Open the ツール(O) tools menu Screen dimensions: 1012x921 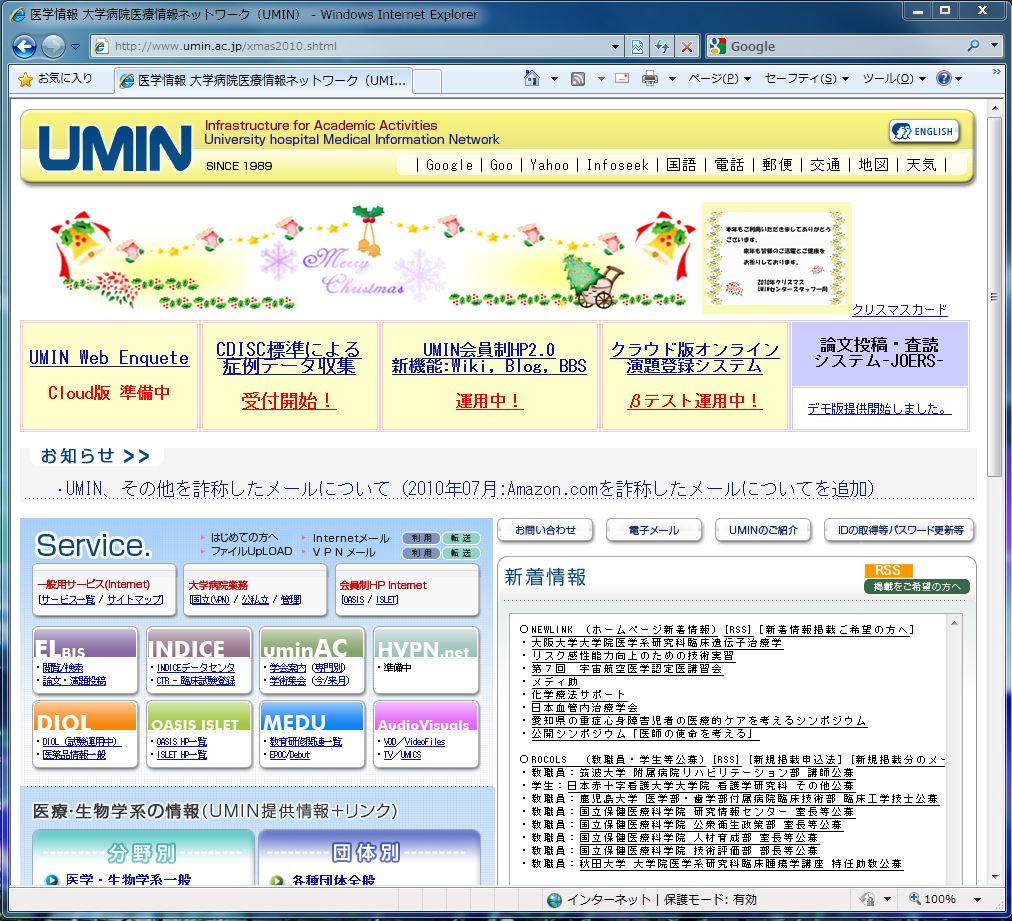887,79
